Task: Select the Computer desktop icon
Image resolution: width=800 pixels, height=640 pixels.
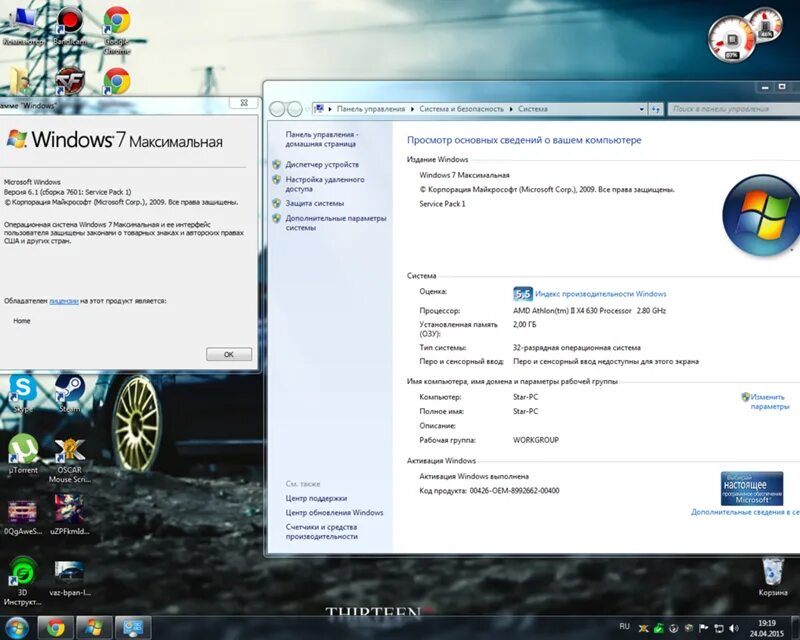Action: coord(23,27)
